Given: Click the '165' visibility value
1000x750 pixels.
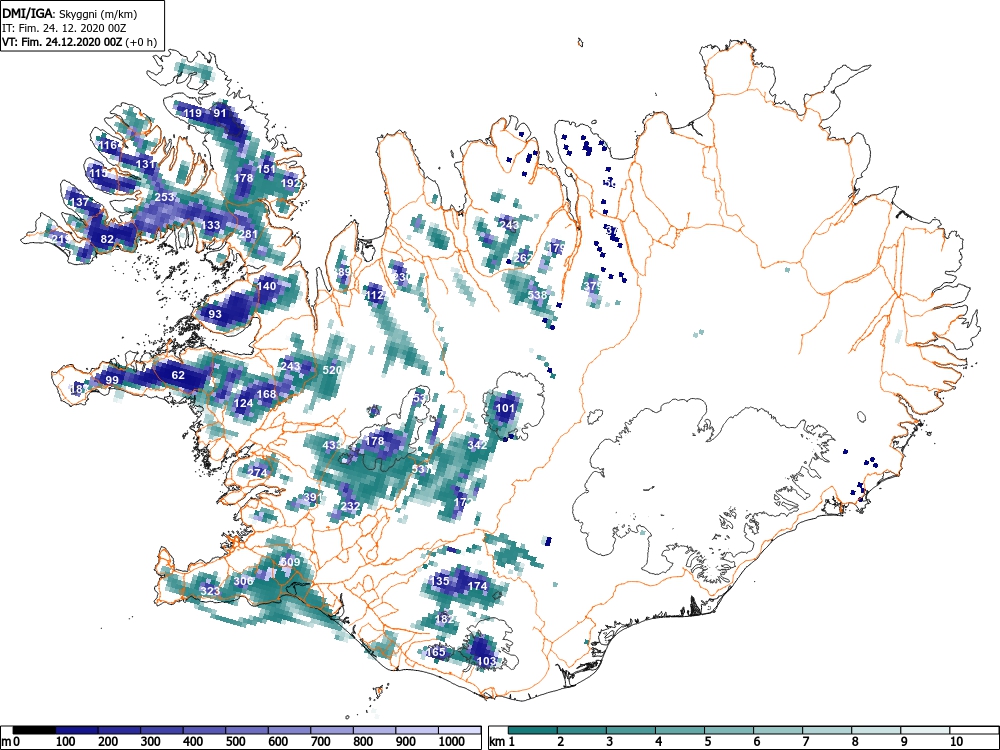Looking at the screenshot, I should pyautogui.click(x=436, y=652).
